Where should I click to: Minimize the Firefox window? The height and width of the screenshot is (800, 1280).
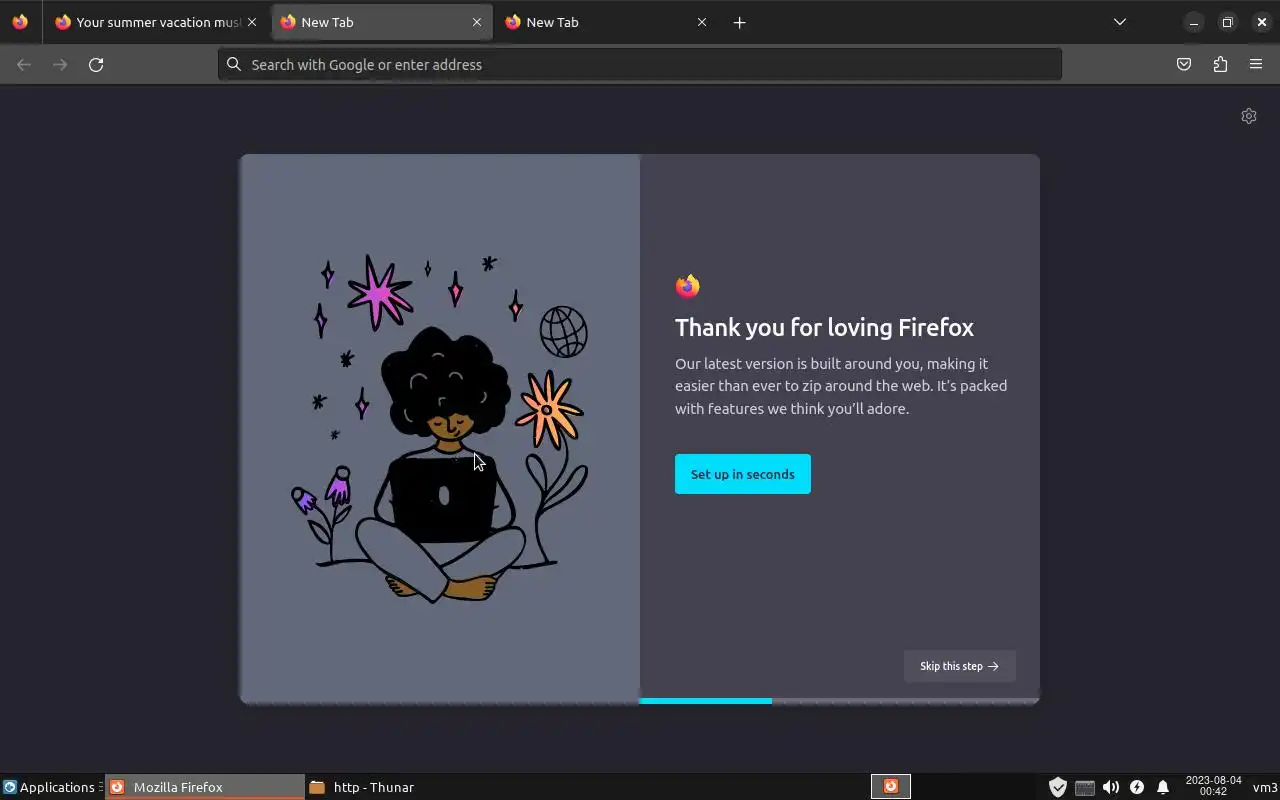tap(1194, 22)
